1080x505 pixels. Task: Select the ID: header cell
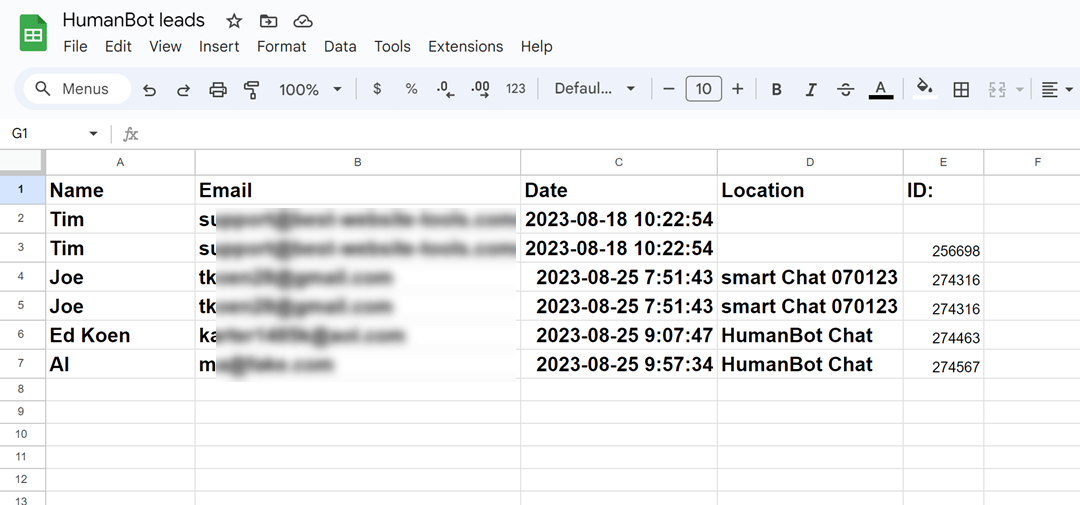[x=943, y=190]
